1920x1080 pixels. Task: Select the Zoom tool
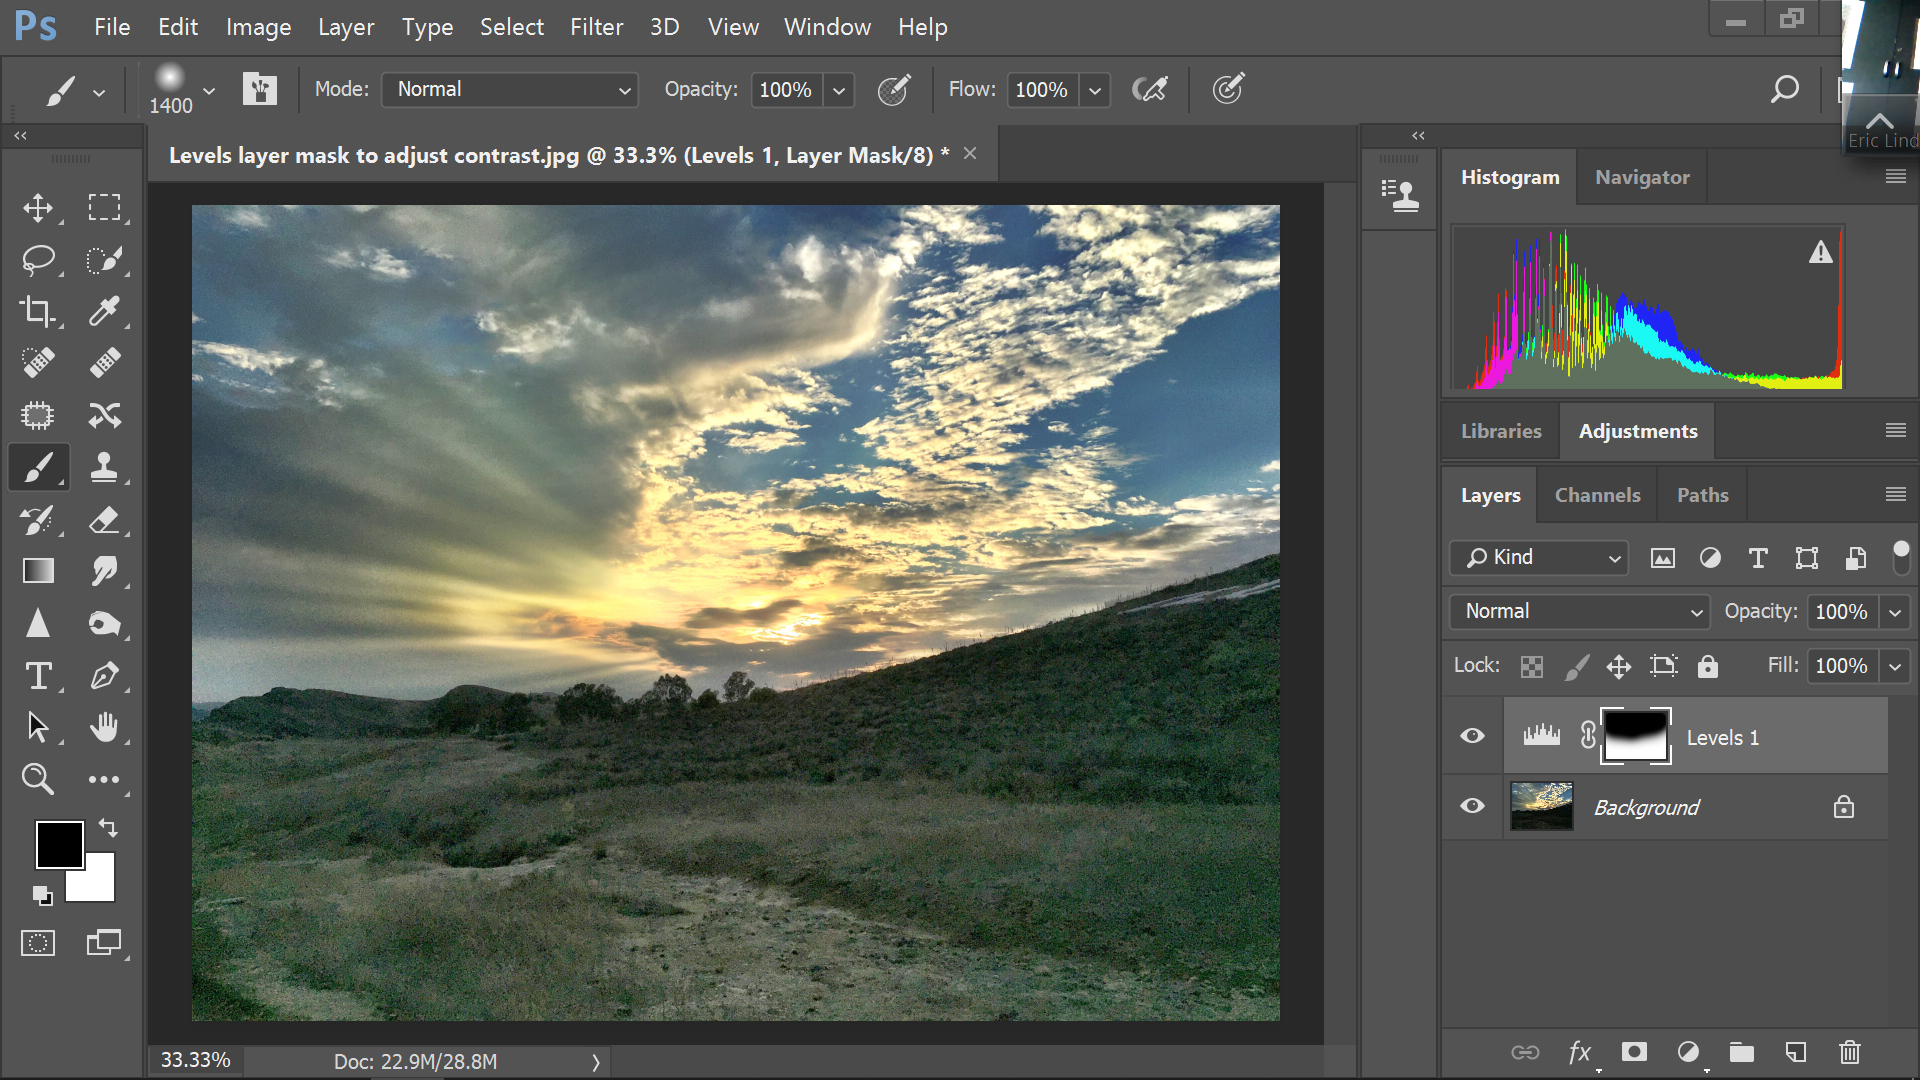[x=38, y=779]
